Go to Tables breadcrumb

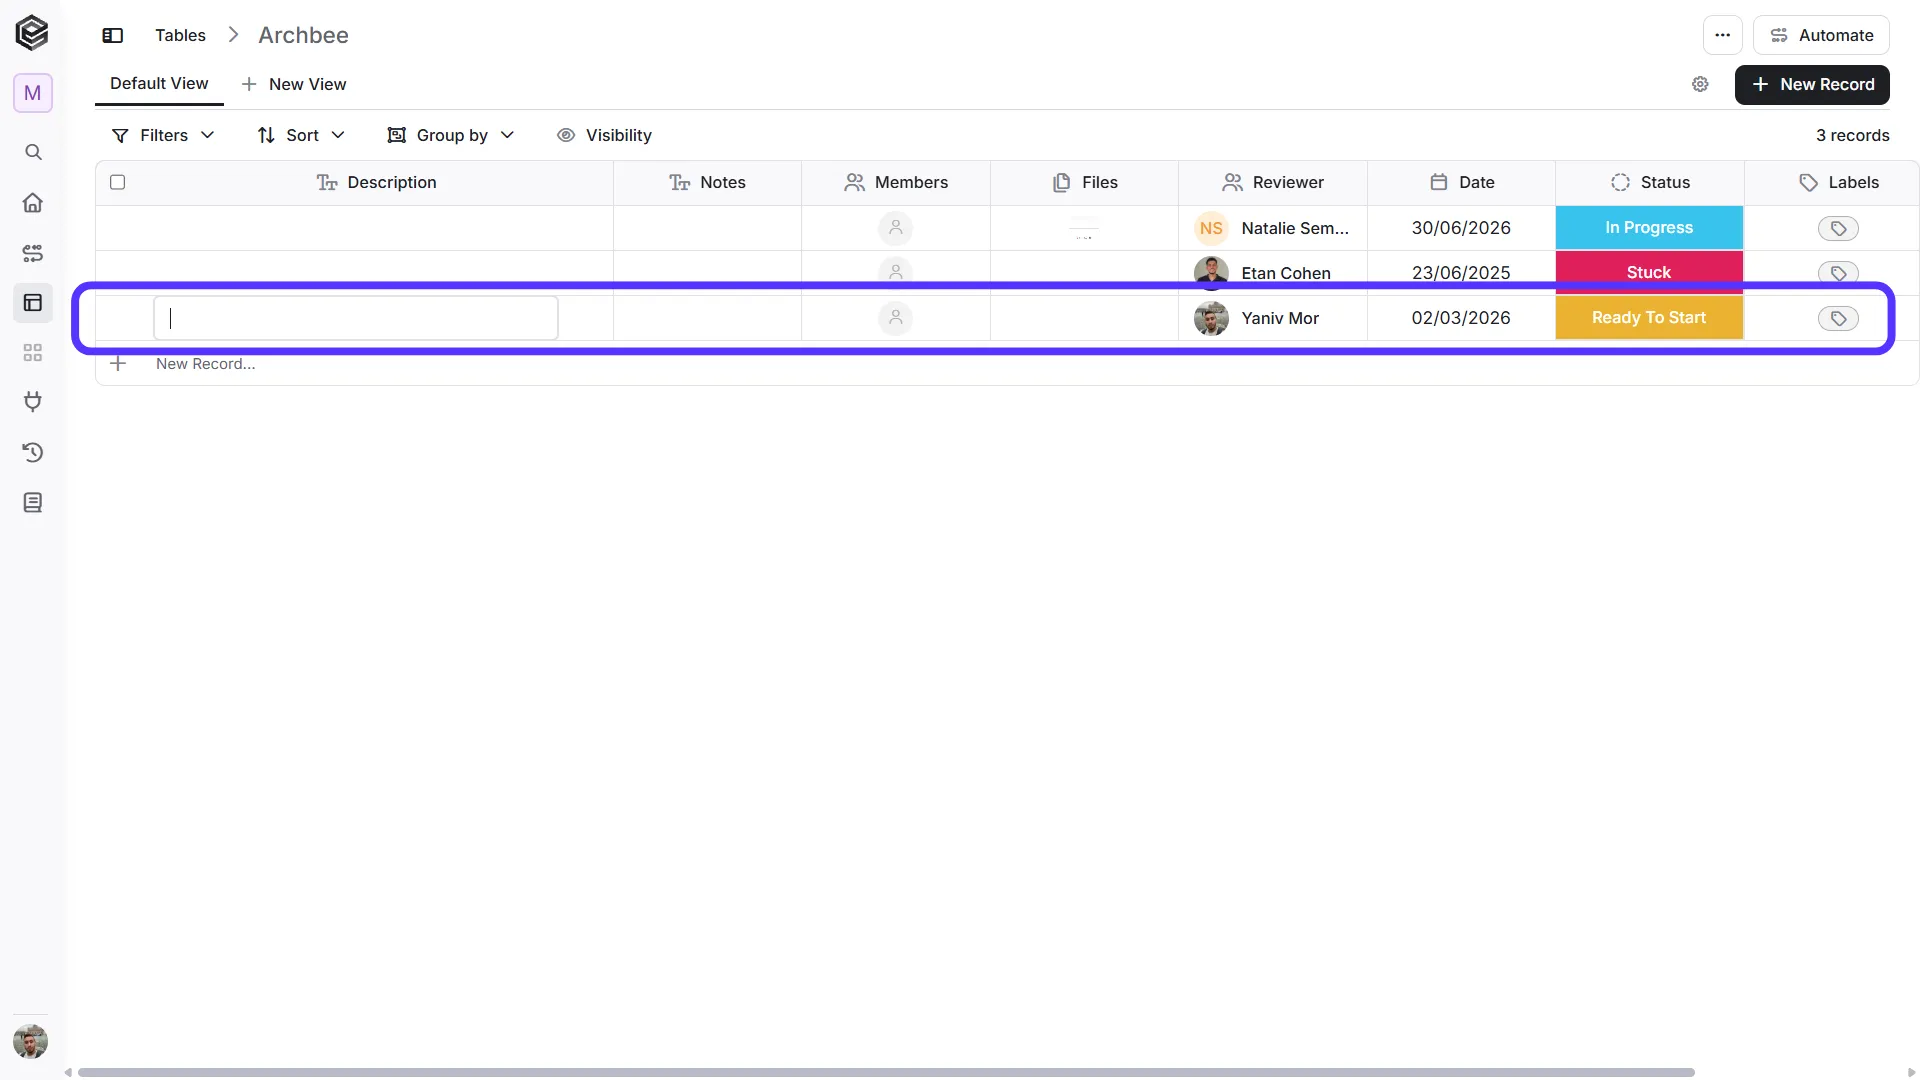180,35
